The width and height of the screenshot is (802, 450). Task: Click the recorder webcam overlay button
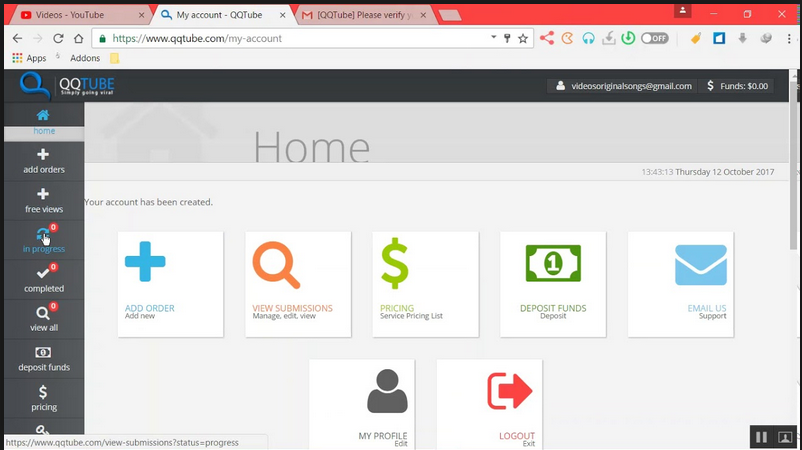point(785,437)
